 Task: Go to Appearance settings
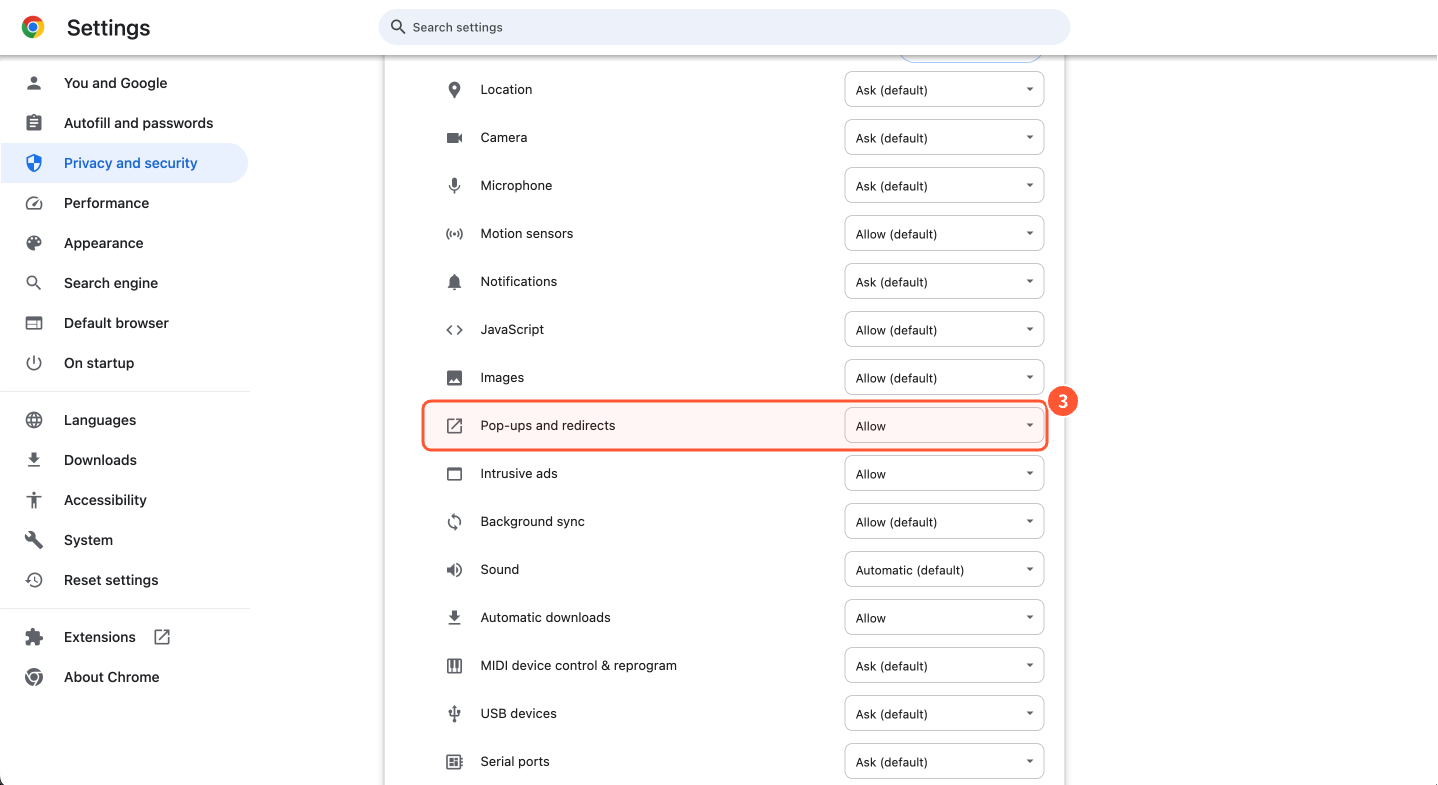coord(103,243)
